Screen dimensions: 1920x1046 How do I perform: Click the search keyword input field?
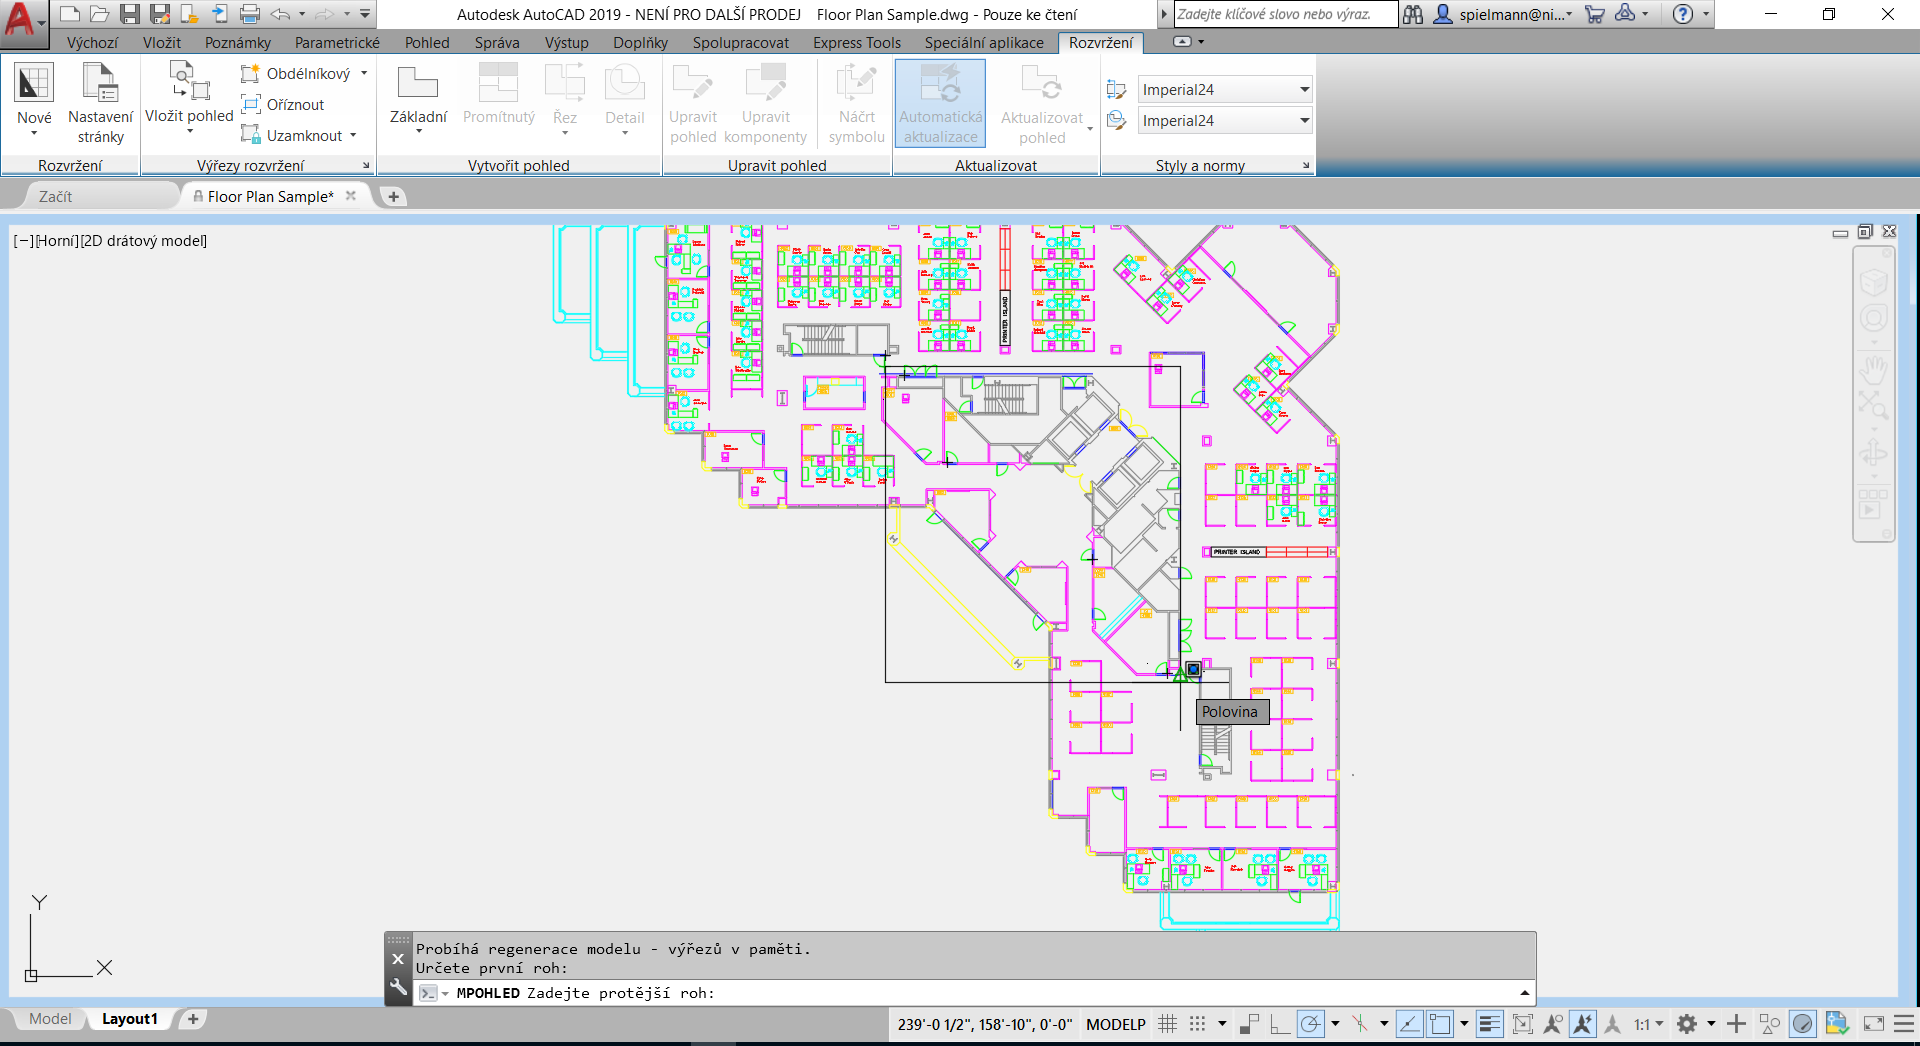click(1284, 14)
